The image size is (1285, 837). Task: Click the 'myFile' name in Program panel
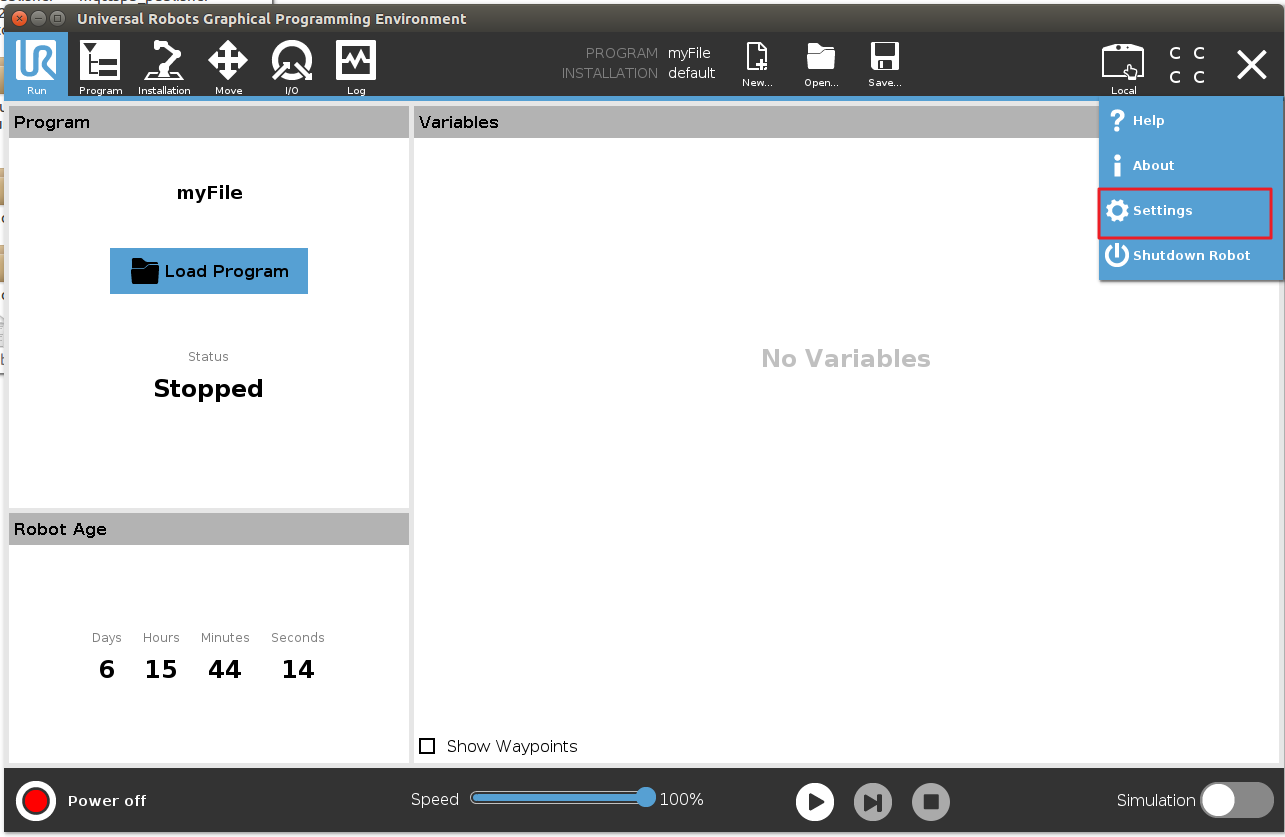coord(209,193)
